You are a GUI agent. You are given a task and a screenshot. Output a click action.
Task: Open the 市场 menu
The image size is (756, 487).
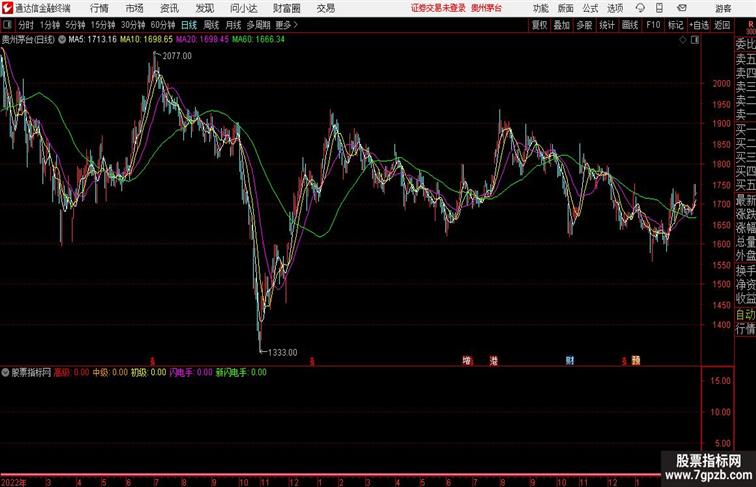[135, 8]
